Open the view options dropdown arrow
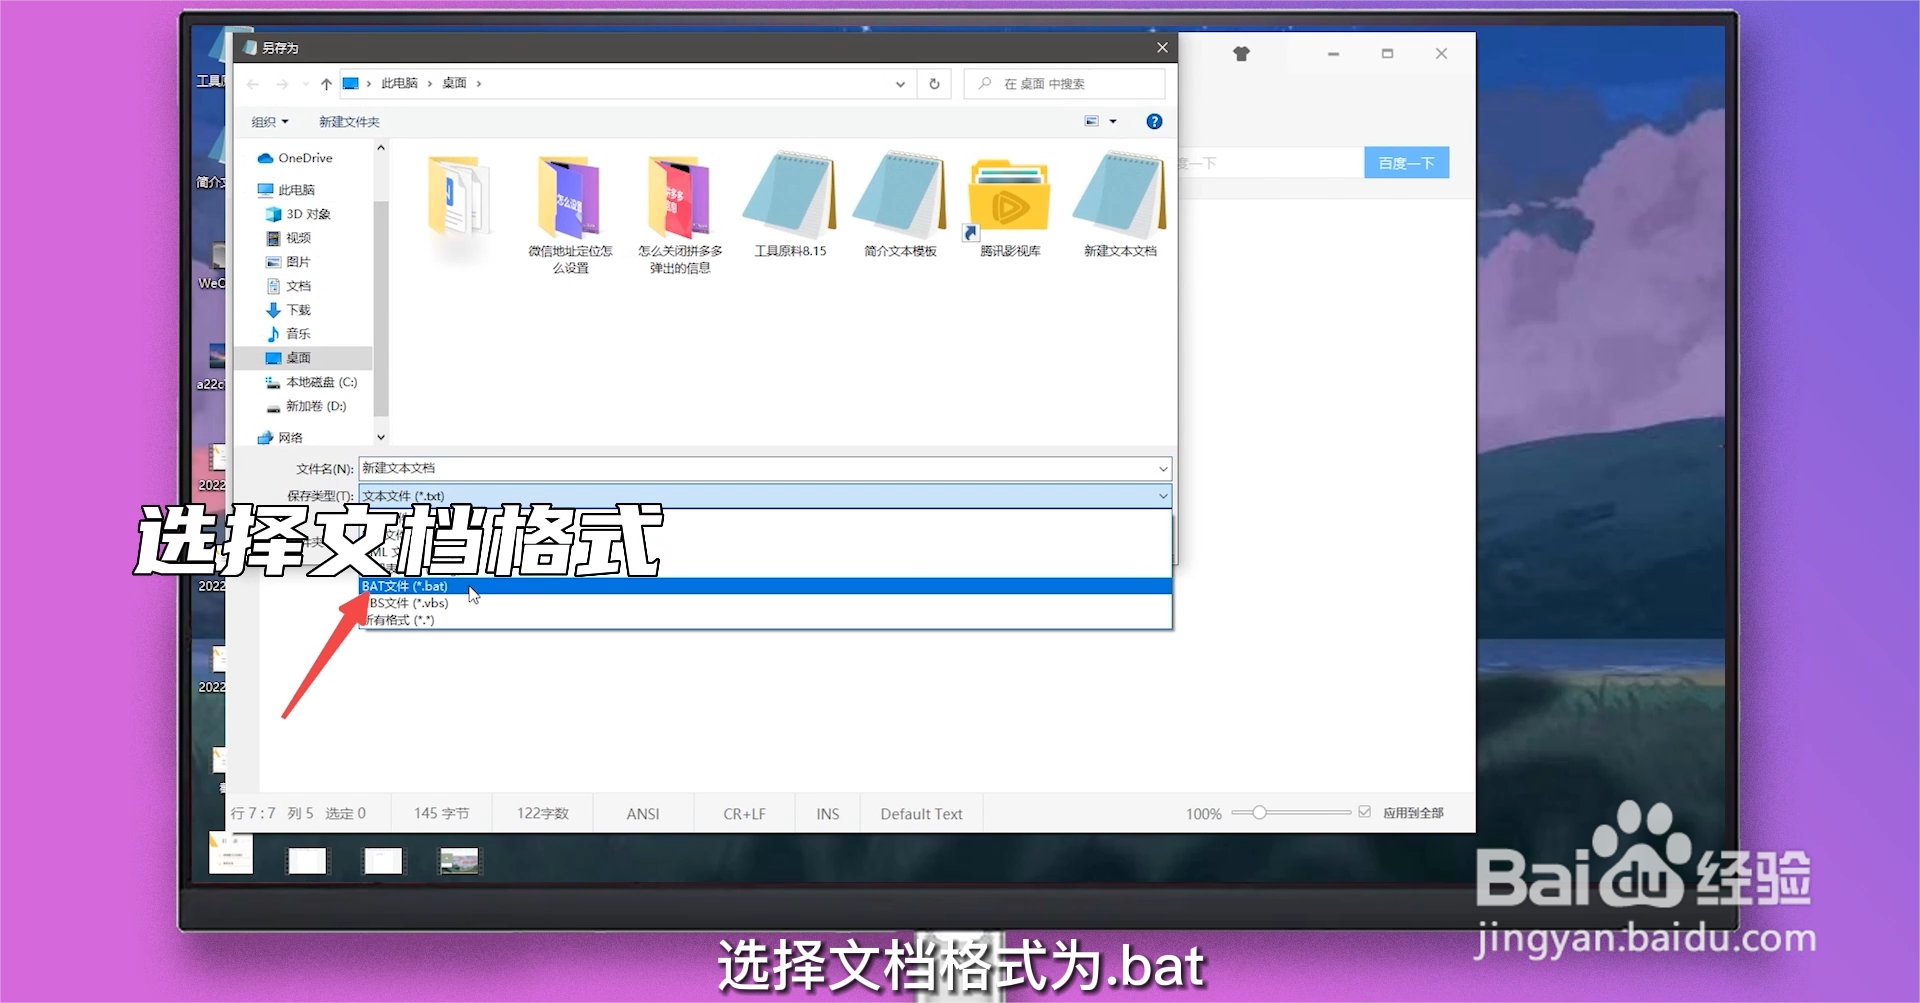This screenshot has width=1920, height=1003. coord(1113,121)
